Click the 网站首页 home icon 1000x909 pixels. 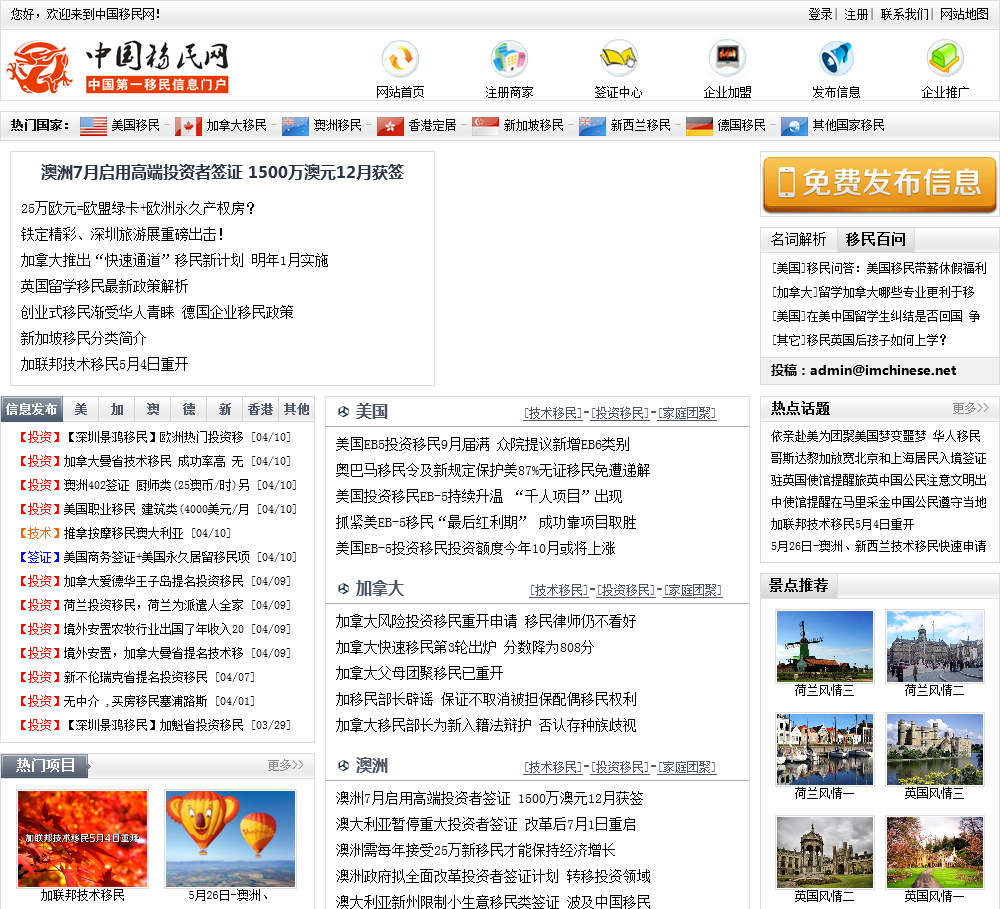point(400,59)
